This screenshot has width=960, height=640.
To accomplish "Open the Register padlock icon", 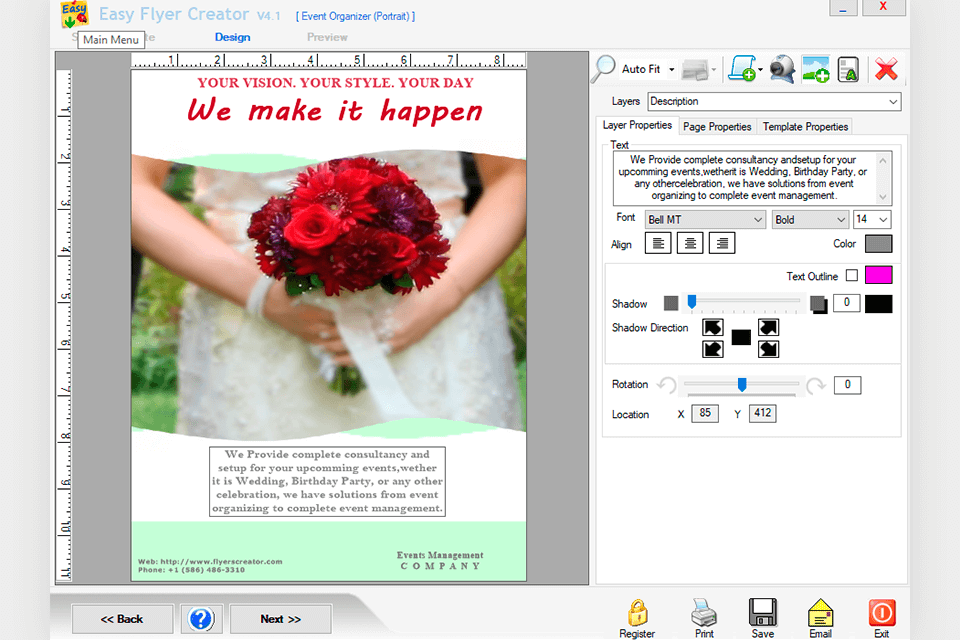I will pos(637,612).
